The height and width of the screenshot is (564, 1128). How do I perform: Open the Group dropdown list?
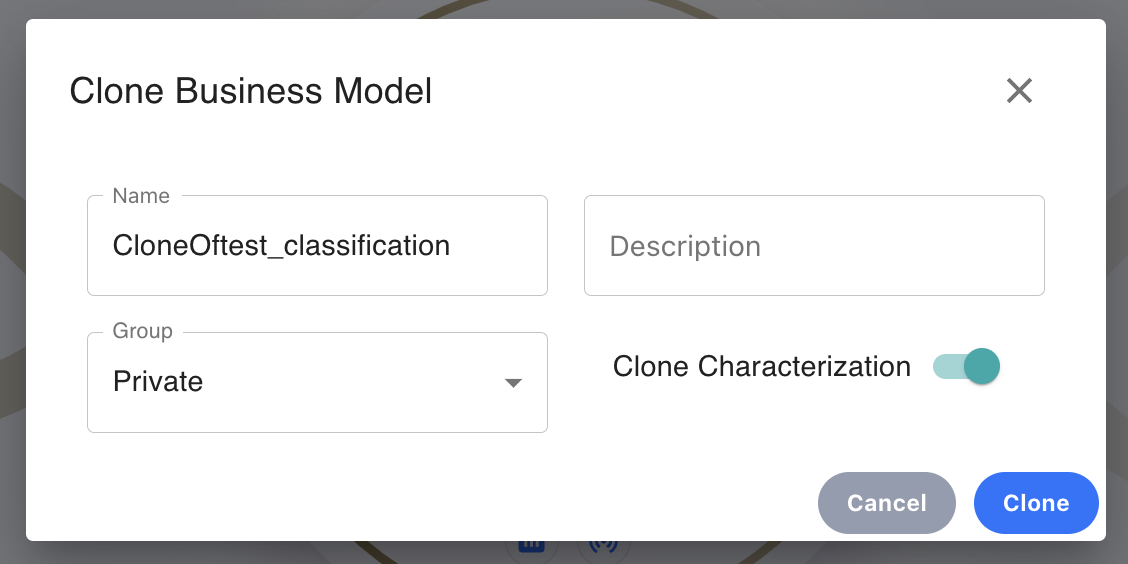[x=317, y=382]
